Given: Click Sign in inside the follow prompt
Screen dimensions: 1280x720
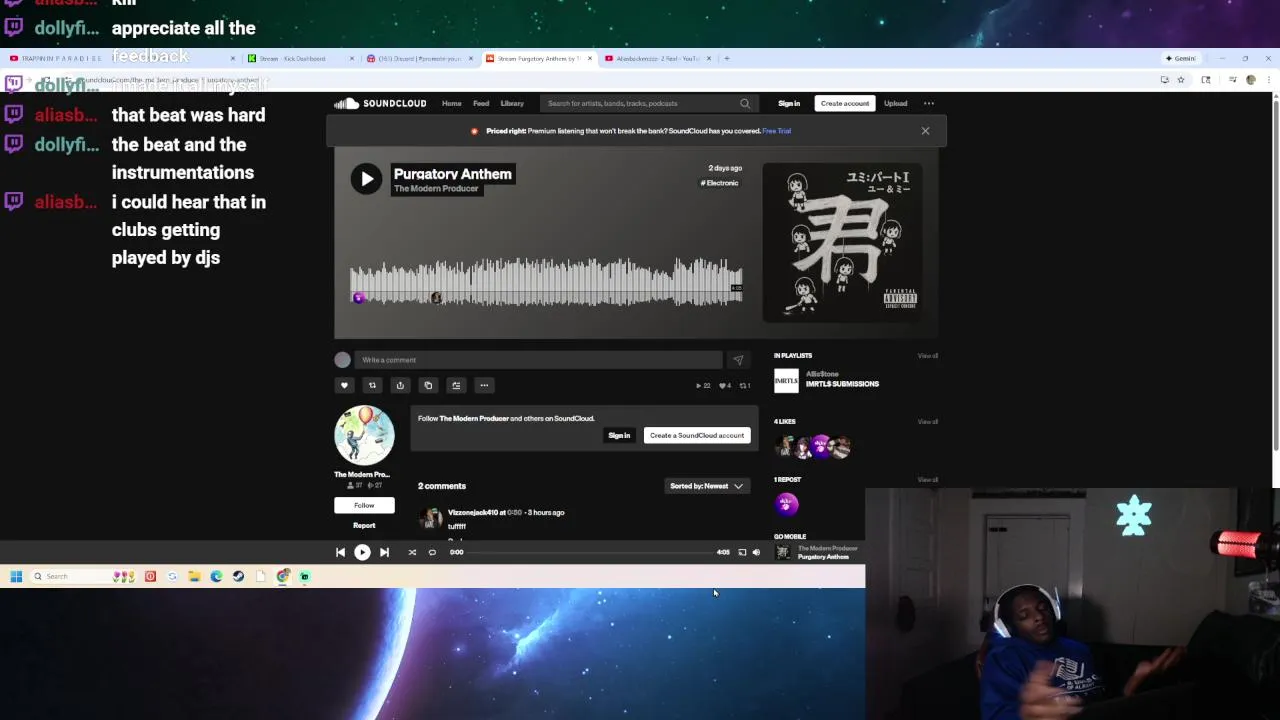Looking at the screenshot, I should (619, 435).
